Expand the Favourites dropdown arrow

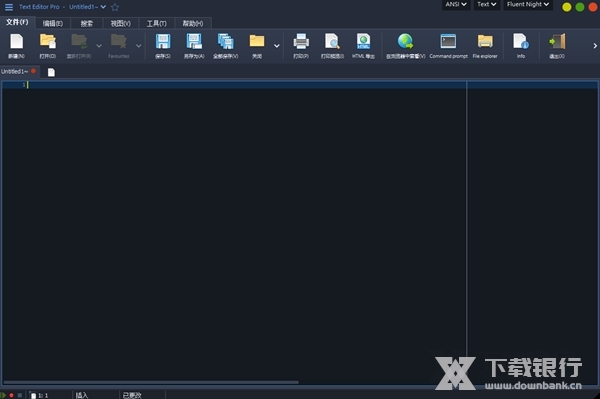point(139,46)
